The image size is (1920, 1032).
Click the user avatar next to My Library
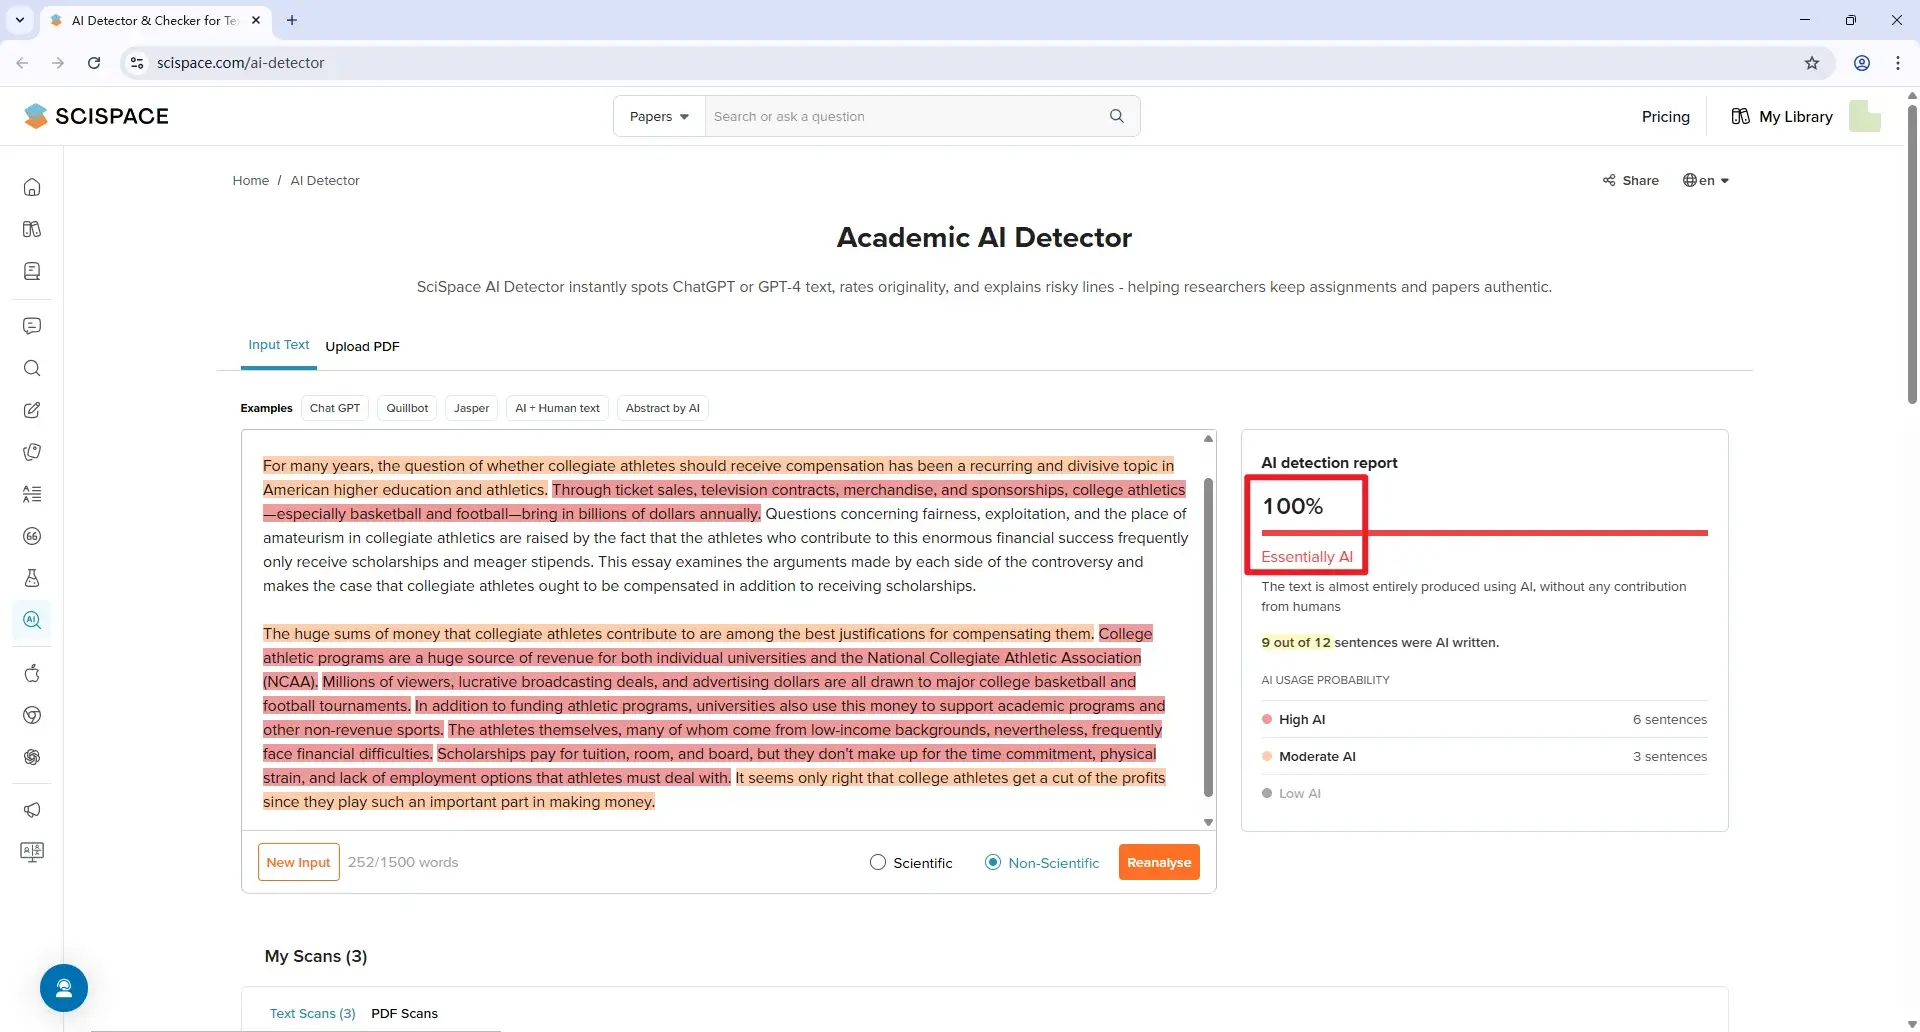point(1864,116)
